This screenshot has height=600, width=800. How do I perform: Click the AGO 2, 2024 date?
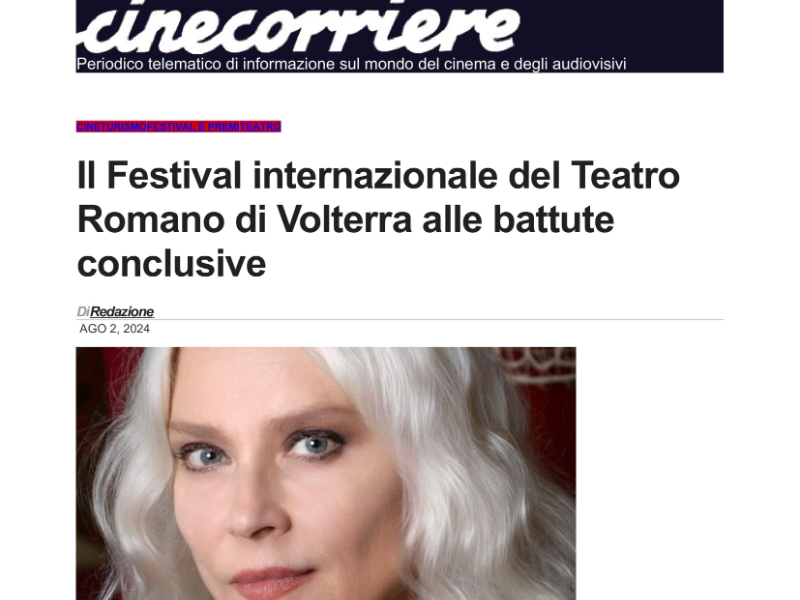point(114,329)
